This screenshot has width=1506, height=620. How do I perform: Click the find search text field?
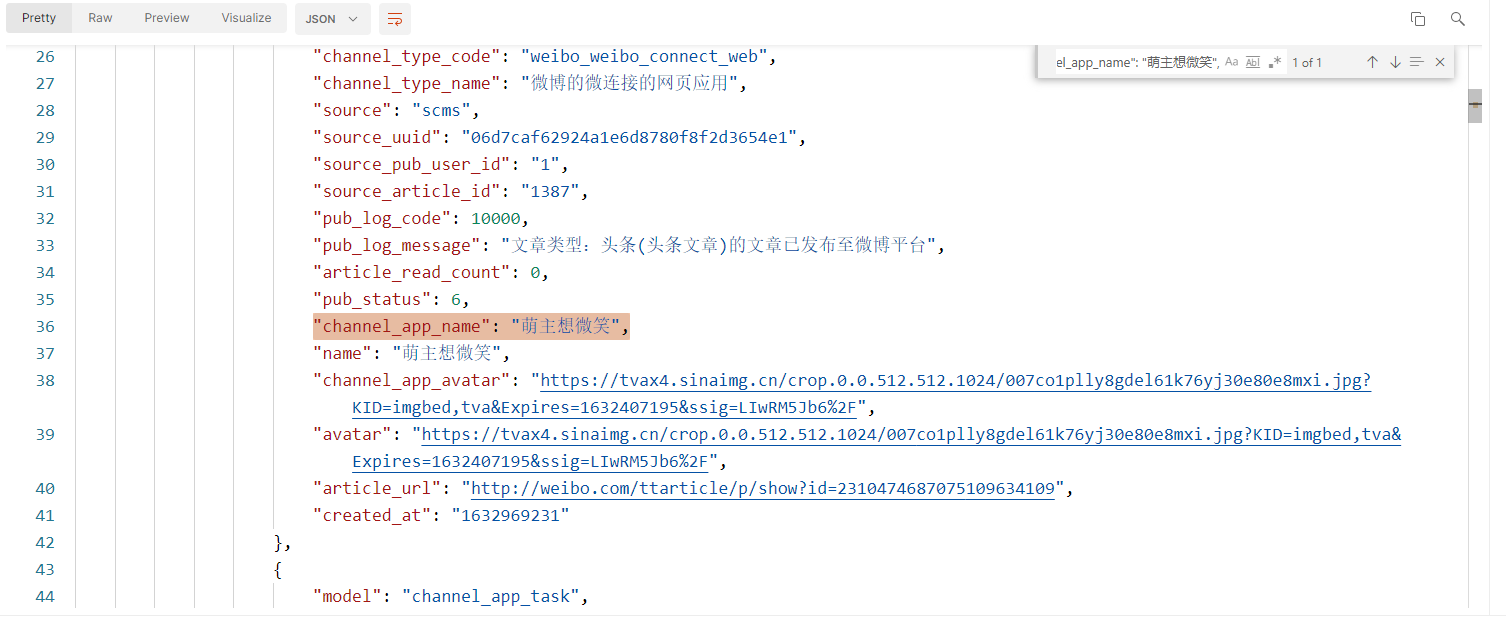(x=1136, y=62)
